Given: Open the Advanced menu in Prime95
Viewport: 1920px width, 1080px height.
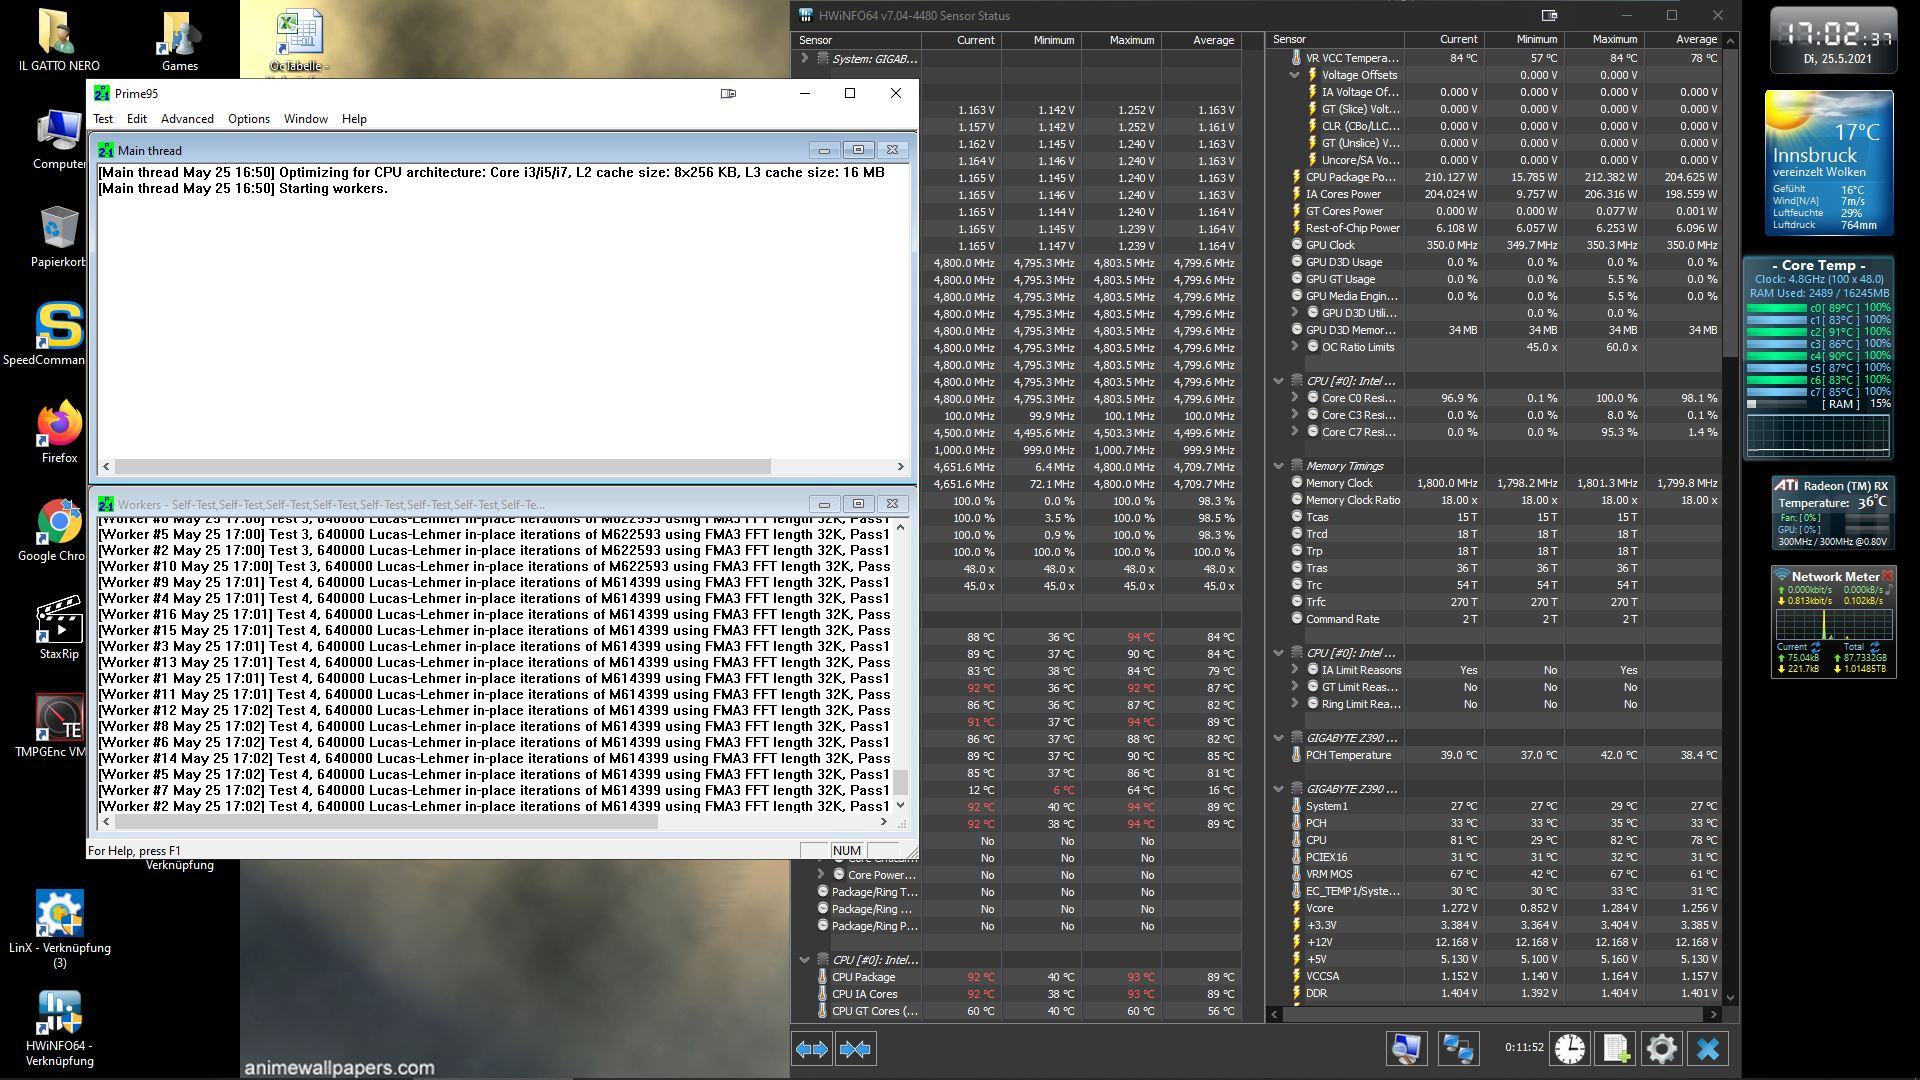Looking at the screenshot, I should click(187, 118).
